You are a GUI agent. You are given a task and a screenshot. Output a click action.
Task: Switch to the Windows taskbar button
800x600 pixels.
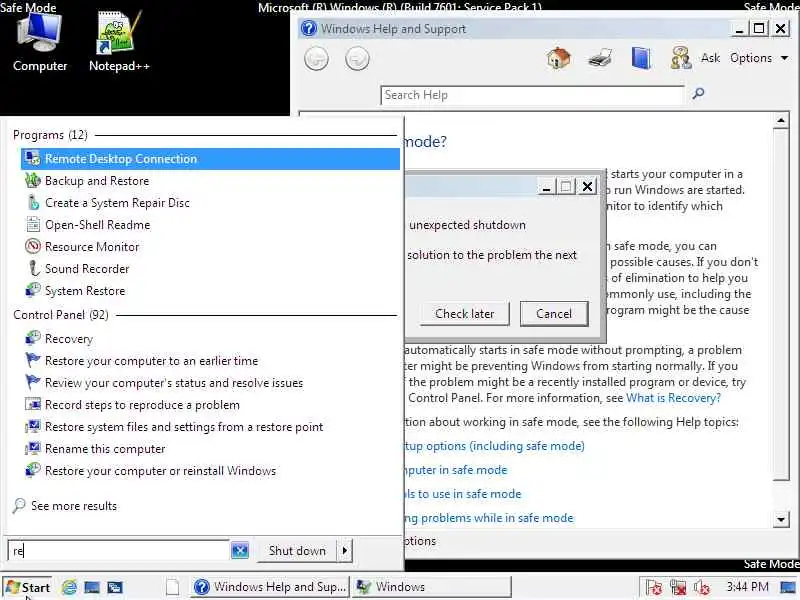pyautogui.click(x=432, y=587)
